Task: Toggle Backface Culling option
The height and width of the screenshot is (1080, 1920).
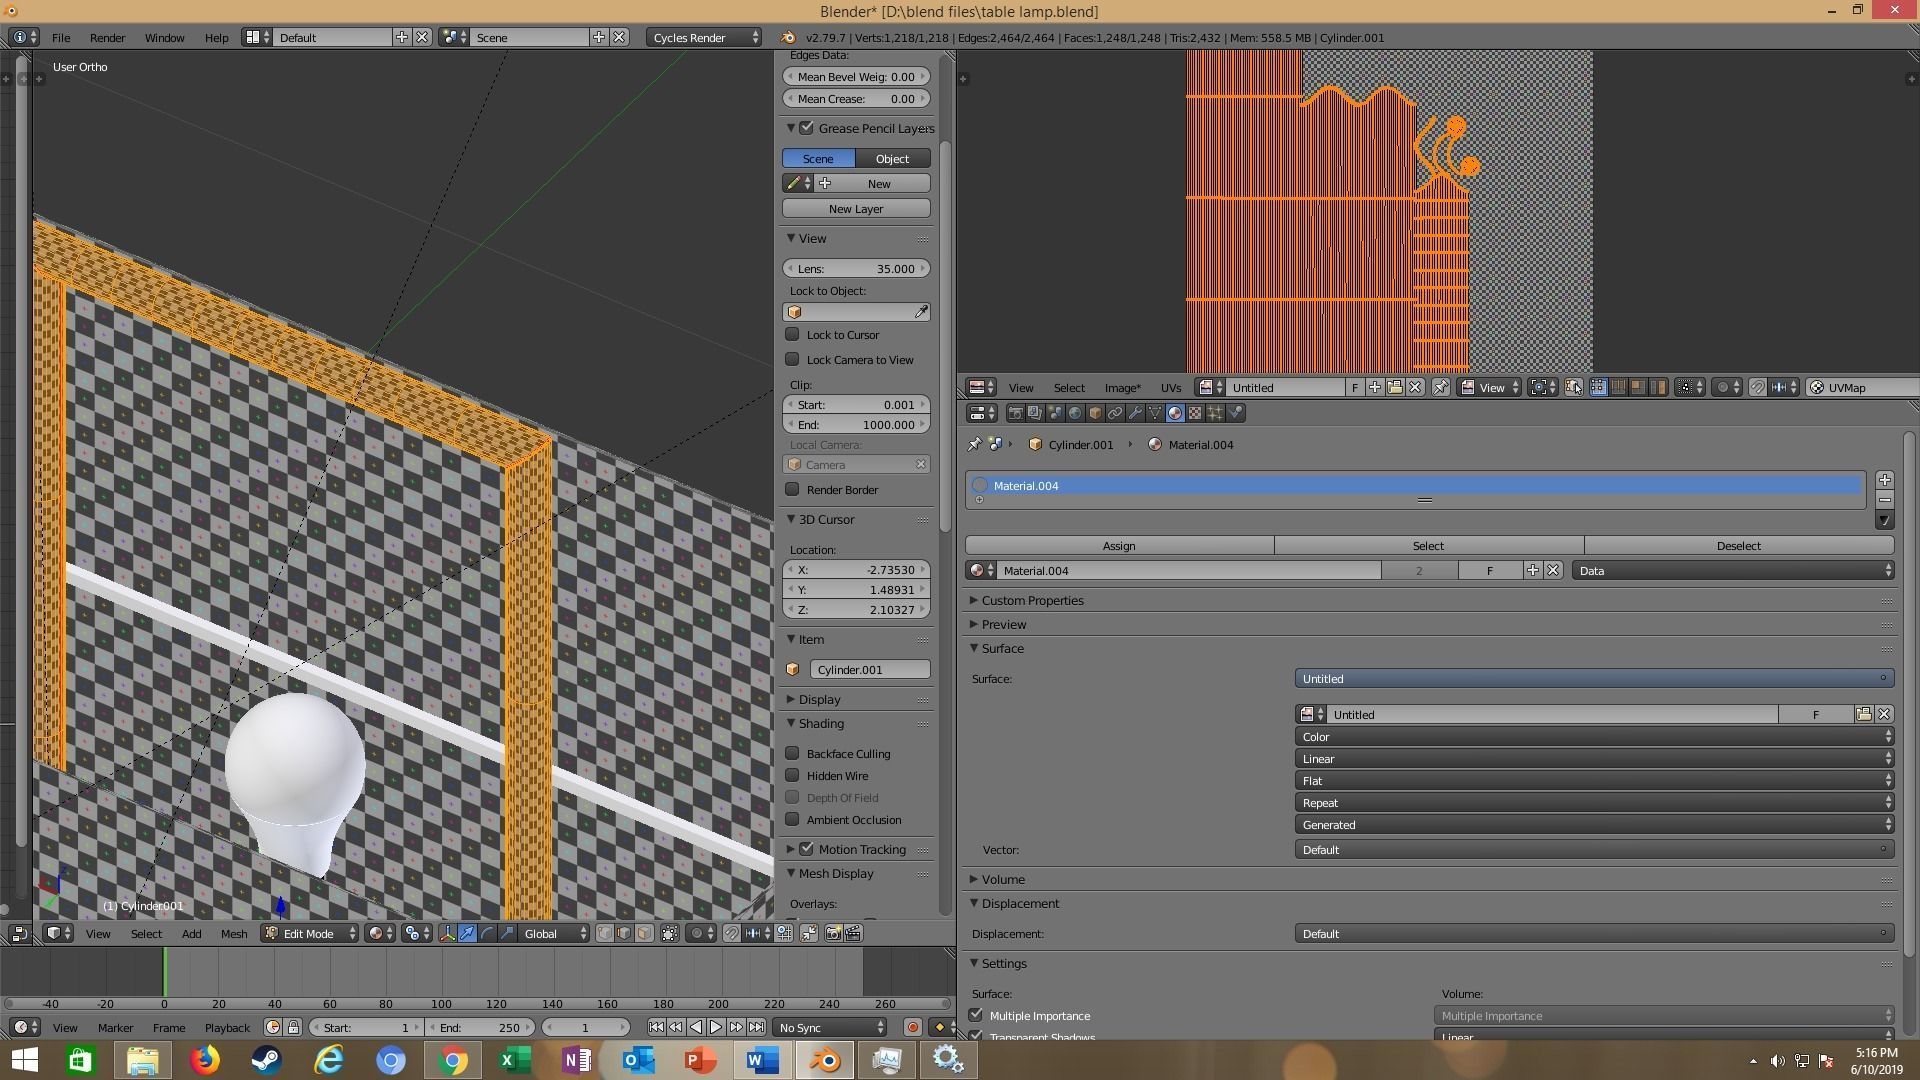Action: [x=793, y=754]
